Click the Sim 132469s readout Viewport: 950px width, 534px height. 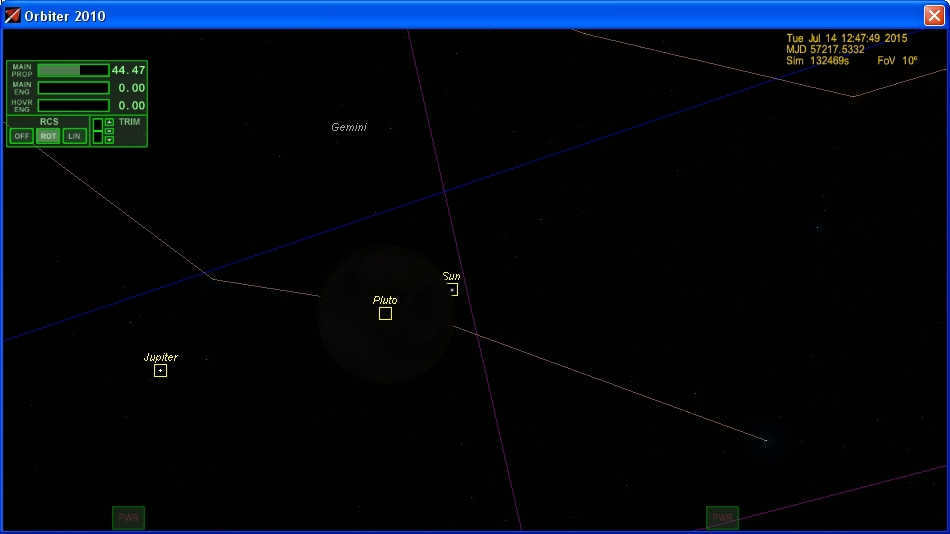click(817, 61)
